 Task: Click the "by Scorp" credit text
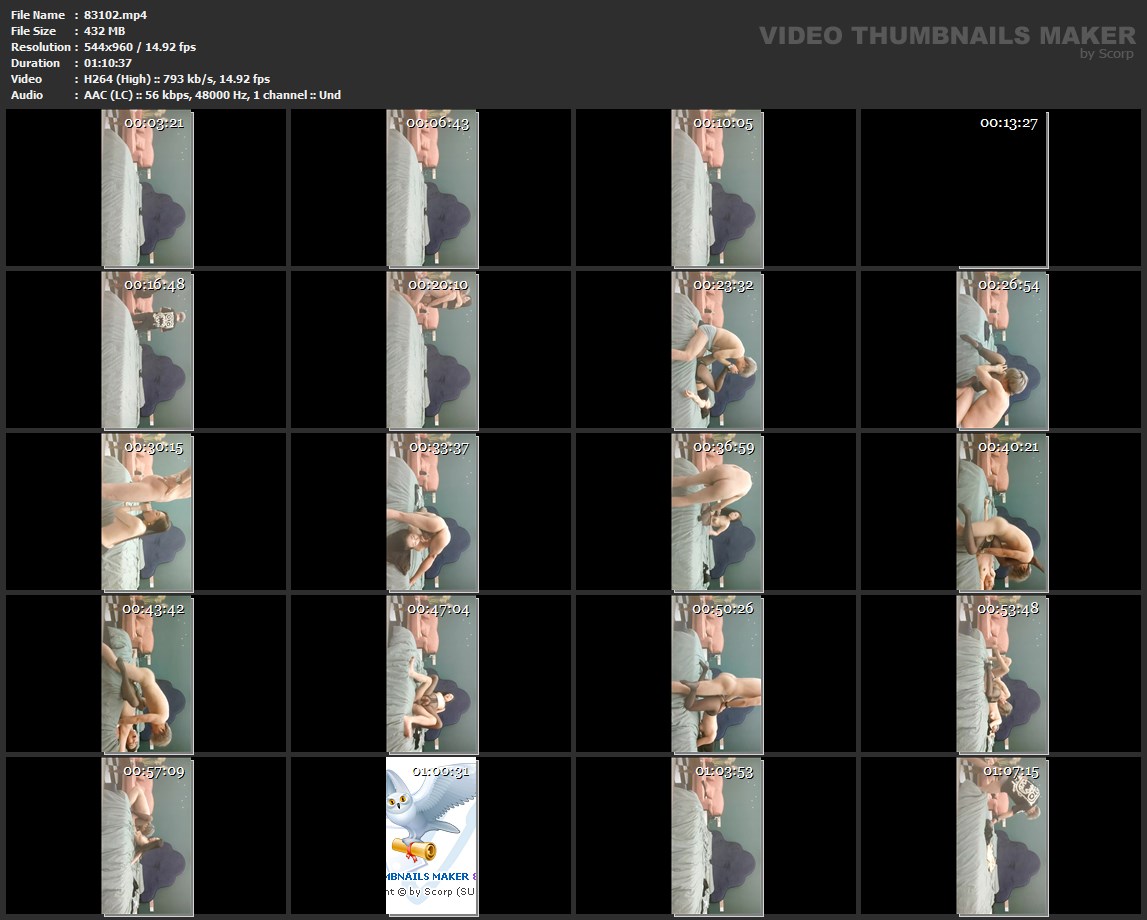[1106, 54]
